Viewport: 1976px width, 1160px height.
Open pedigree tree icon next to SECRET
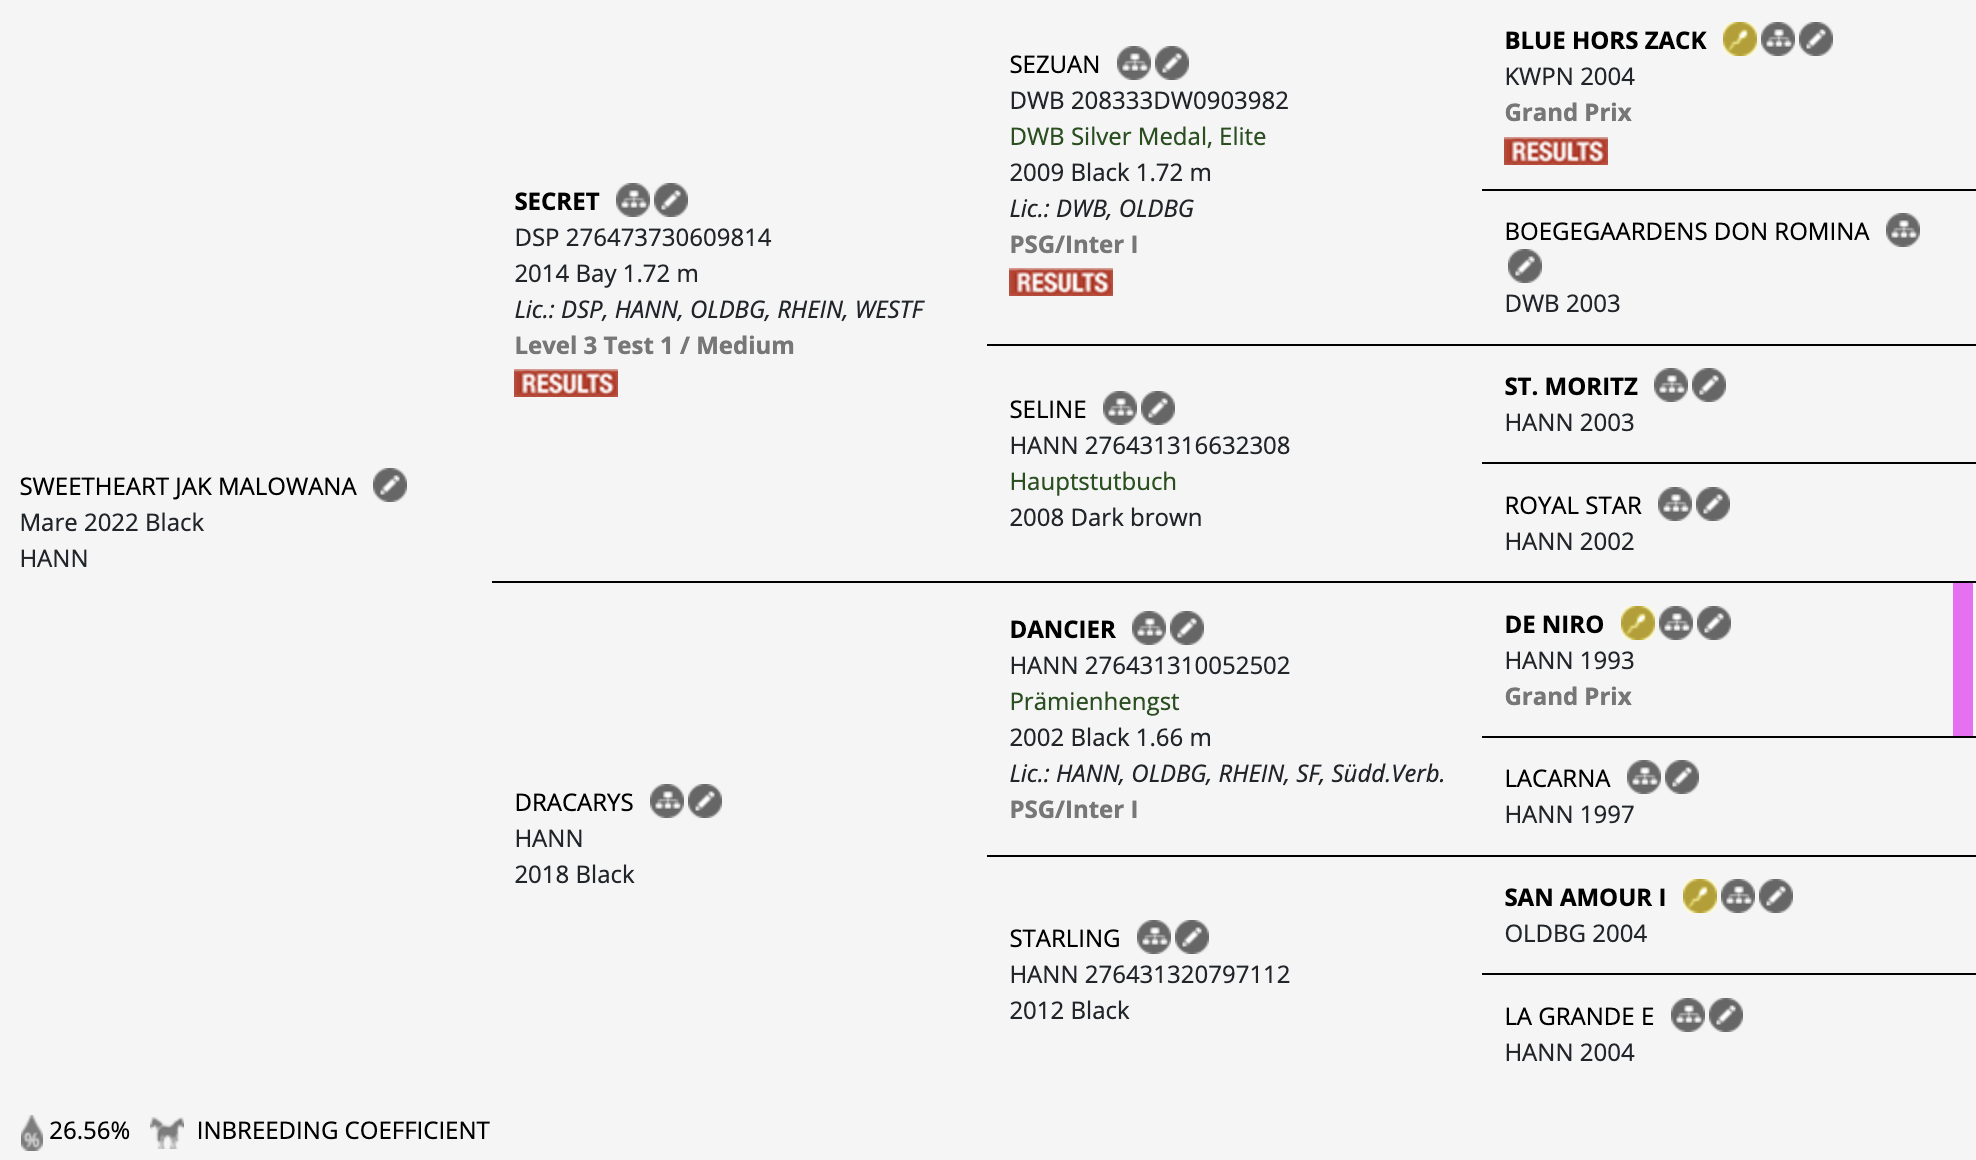(x=632, y=200)
